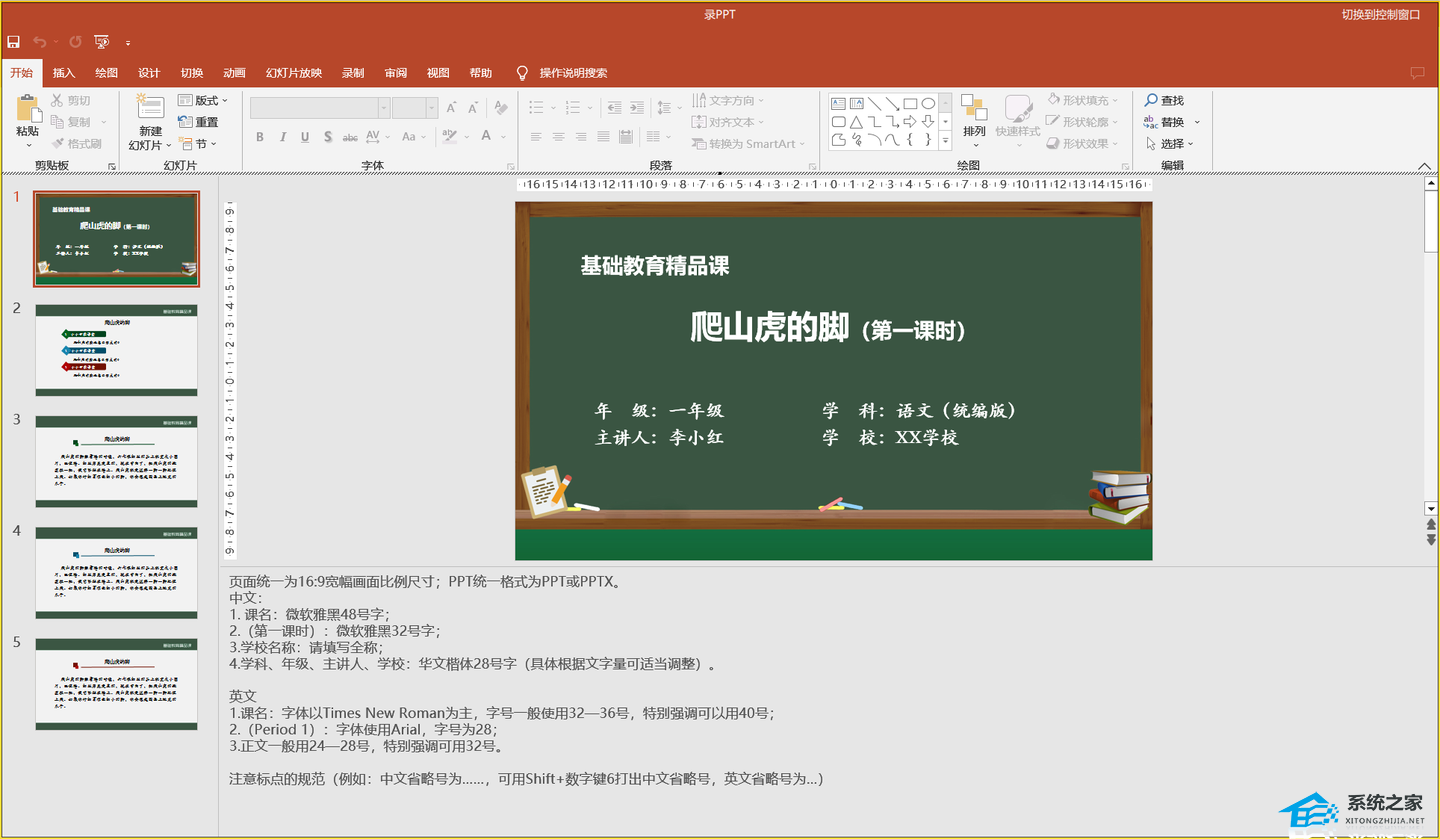Open the Select (选择) dropdown

pyautogui.click(x=1169, y=144)
